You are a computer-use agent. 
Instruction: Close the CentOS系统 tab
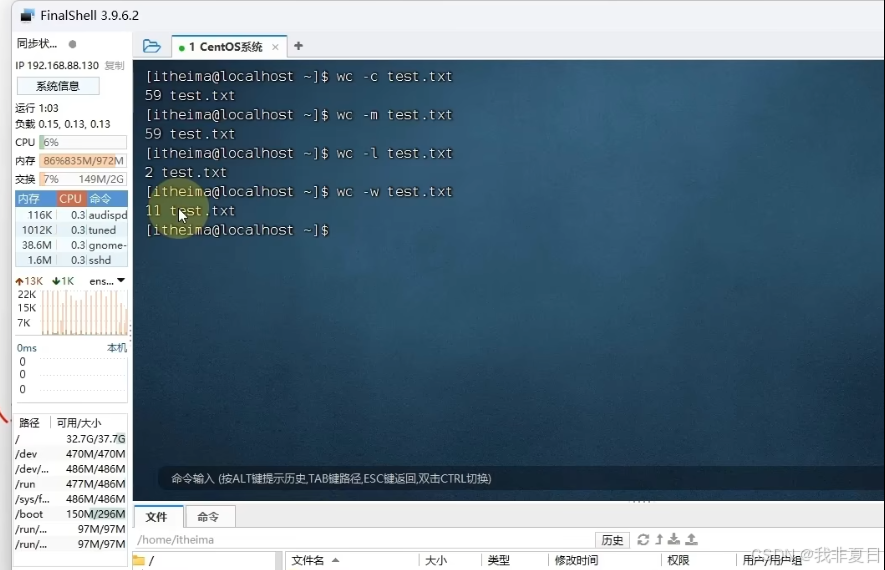(275, 47)
